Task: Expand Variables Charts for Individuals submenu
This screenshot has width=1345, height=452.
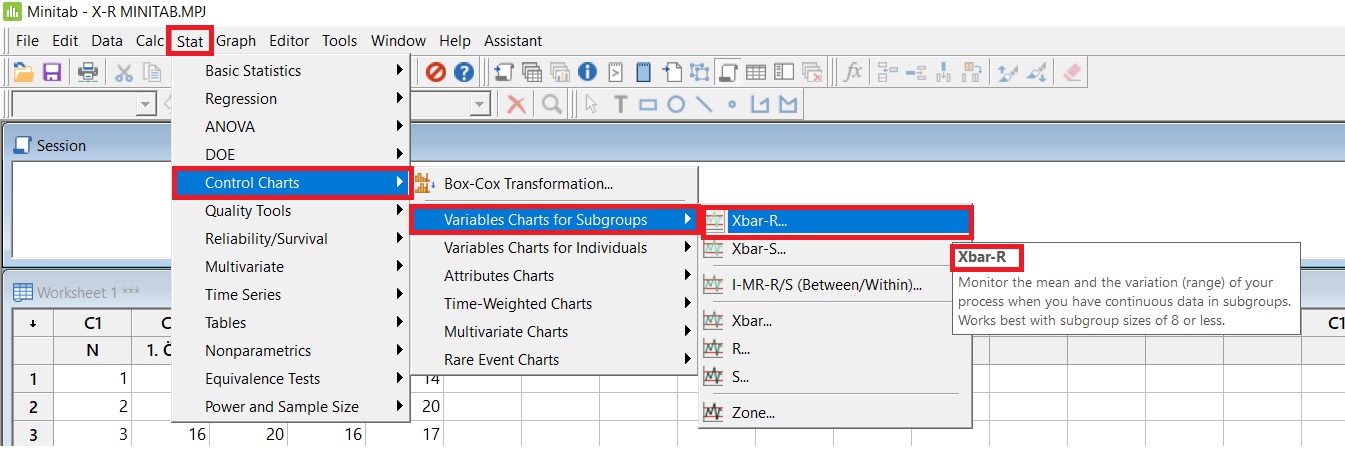Action: [x=554, y=247]
